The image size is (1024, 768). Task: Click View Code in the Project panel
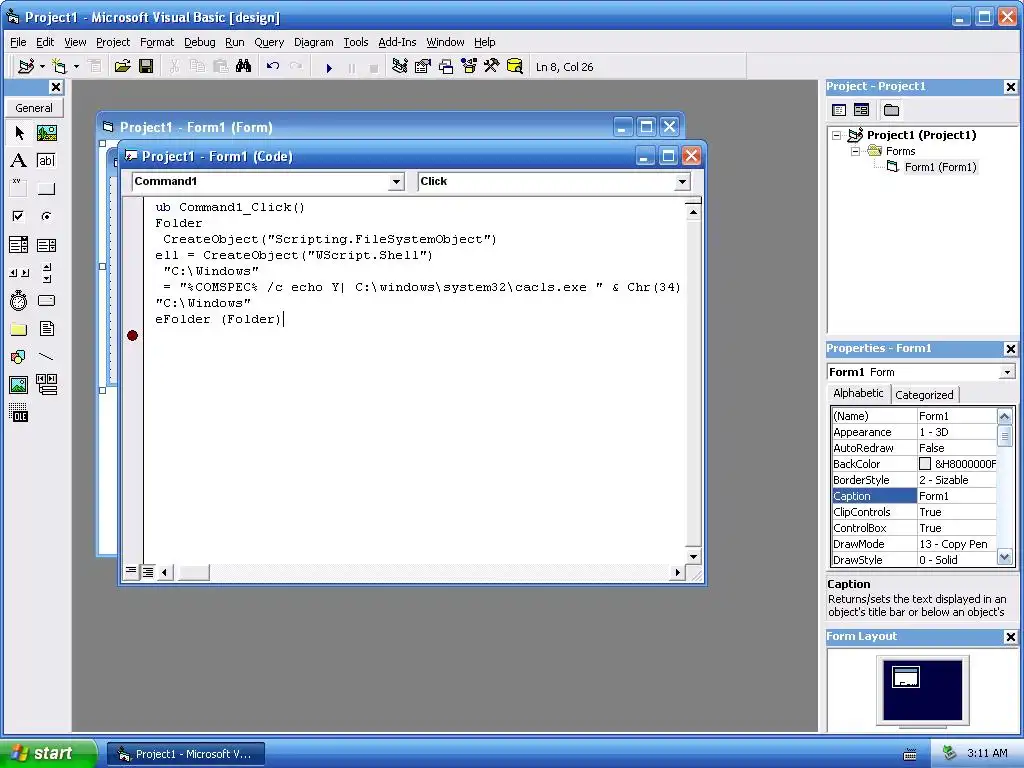(x=839, y=110)
